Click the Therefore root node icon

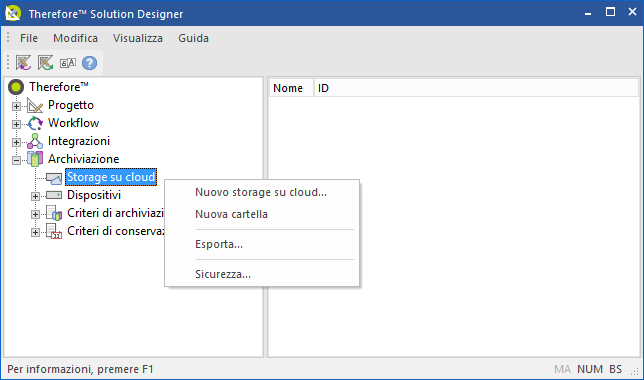click(16, 87)
